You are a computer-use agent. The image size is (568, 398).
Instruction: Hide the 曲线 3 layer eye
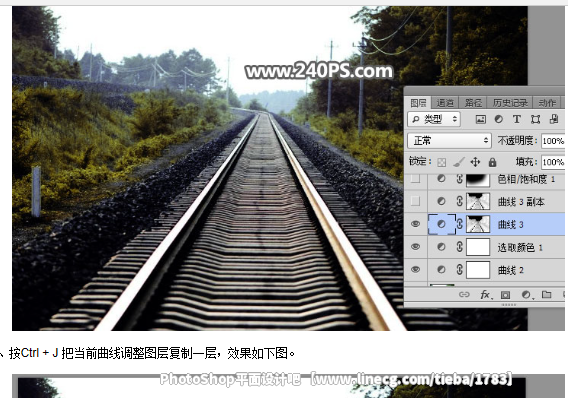(x=415, y=224)
